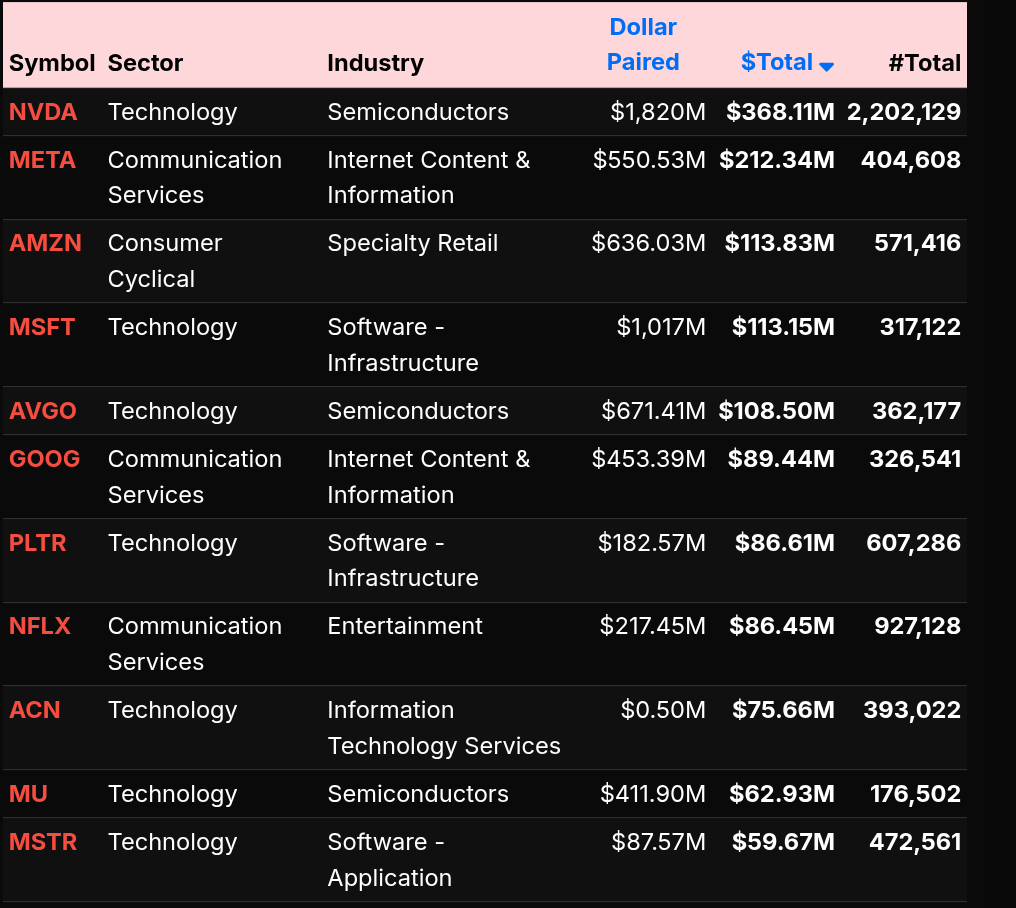
Task: Open the GOOG ticker link
Action: click(x=44, y=459)
